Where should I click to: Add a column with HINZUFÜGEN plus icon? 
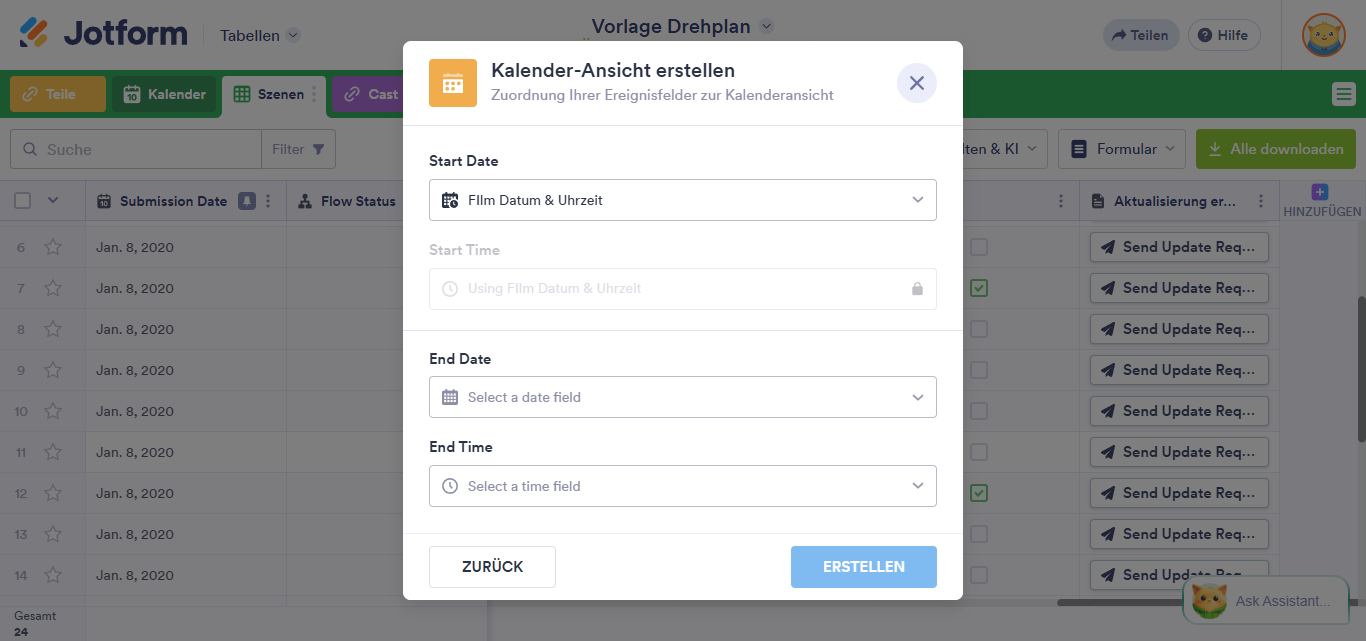pos(1322,192)
